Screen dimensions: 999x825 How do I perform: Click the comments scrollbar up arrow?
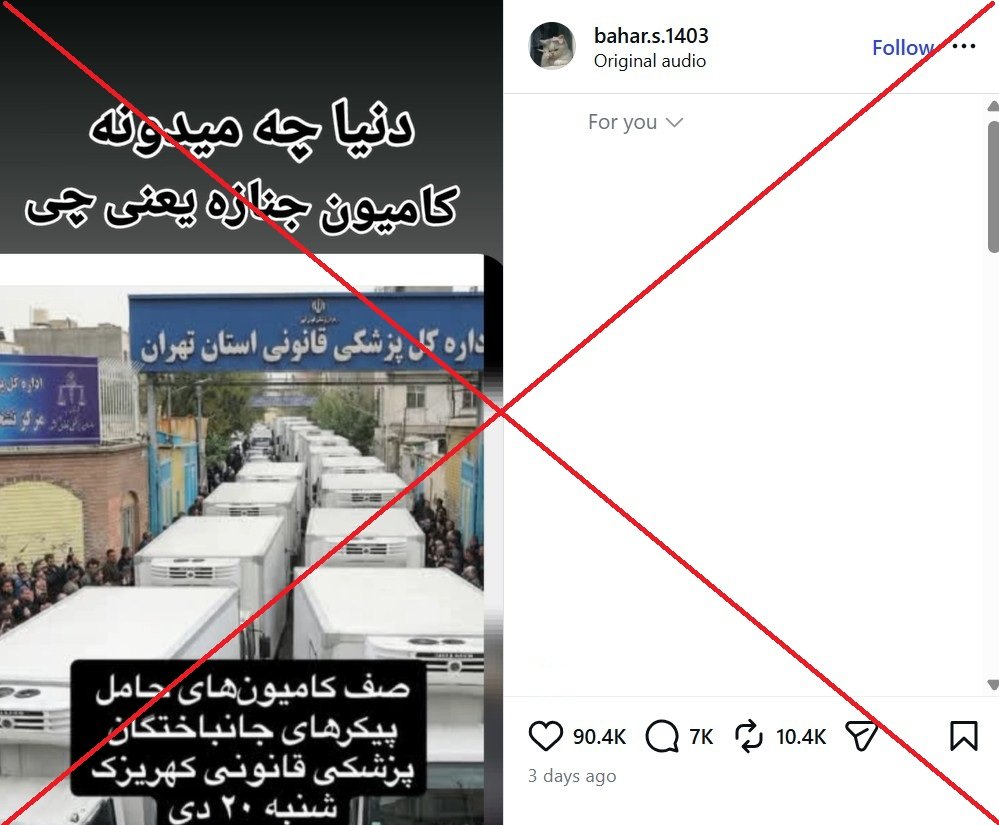click(993, 106)
